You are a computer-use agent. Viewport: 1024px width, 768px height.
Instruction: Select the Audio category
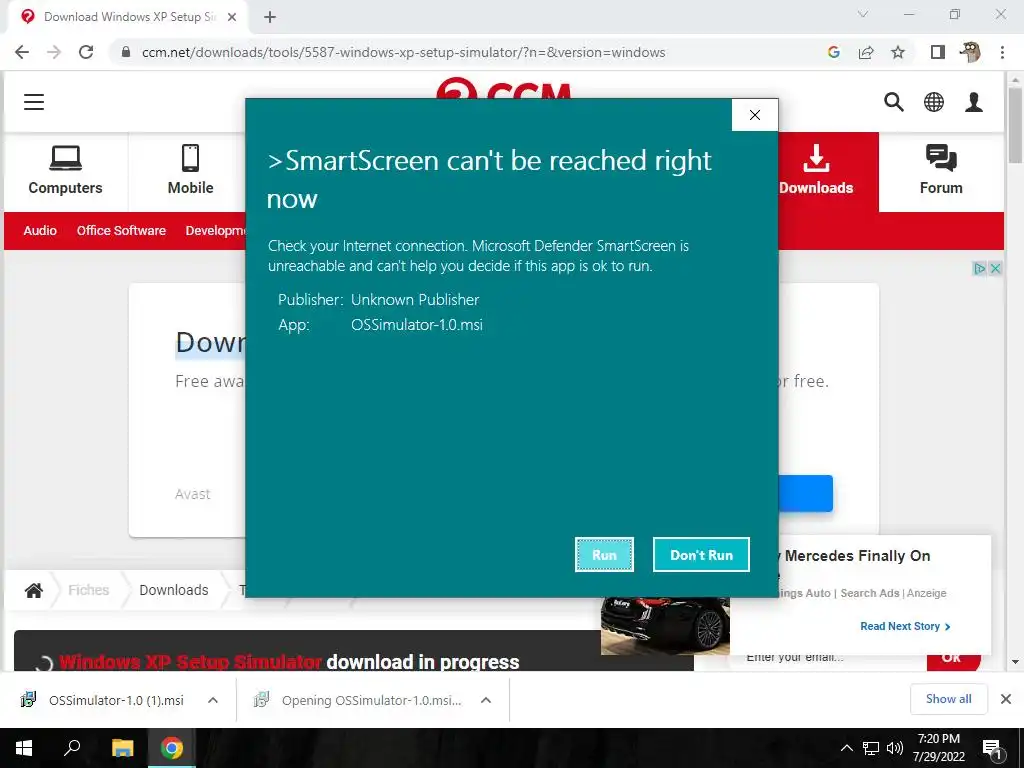tap(40, 231)
